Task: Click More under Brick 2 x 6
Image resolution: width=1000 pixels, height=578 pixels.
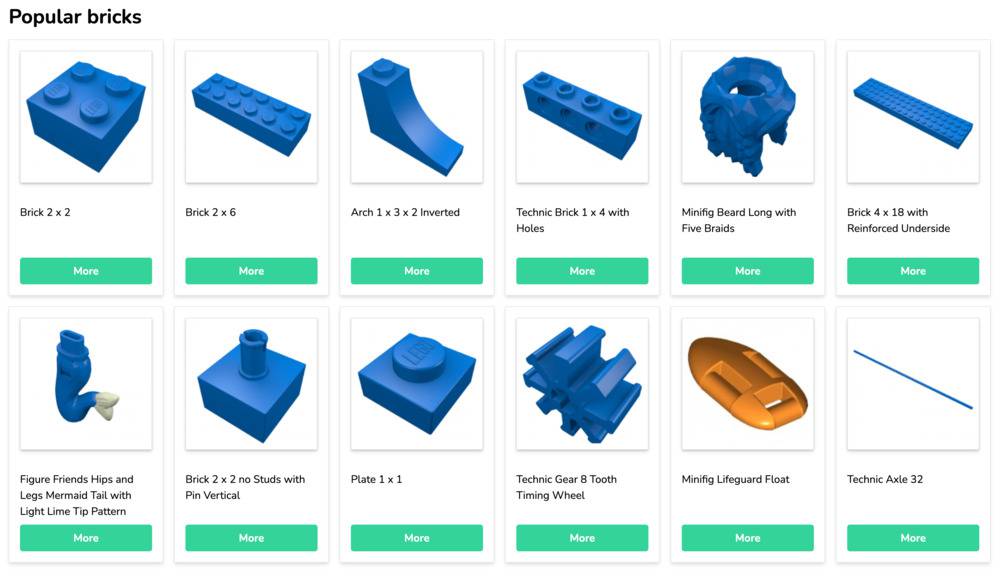Action: [251, 271]
